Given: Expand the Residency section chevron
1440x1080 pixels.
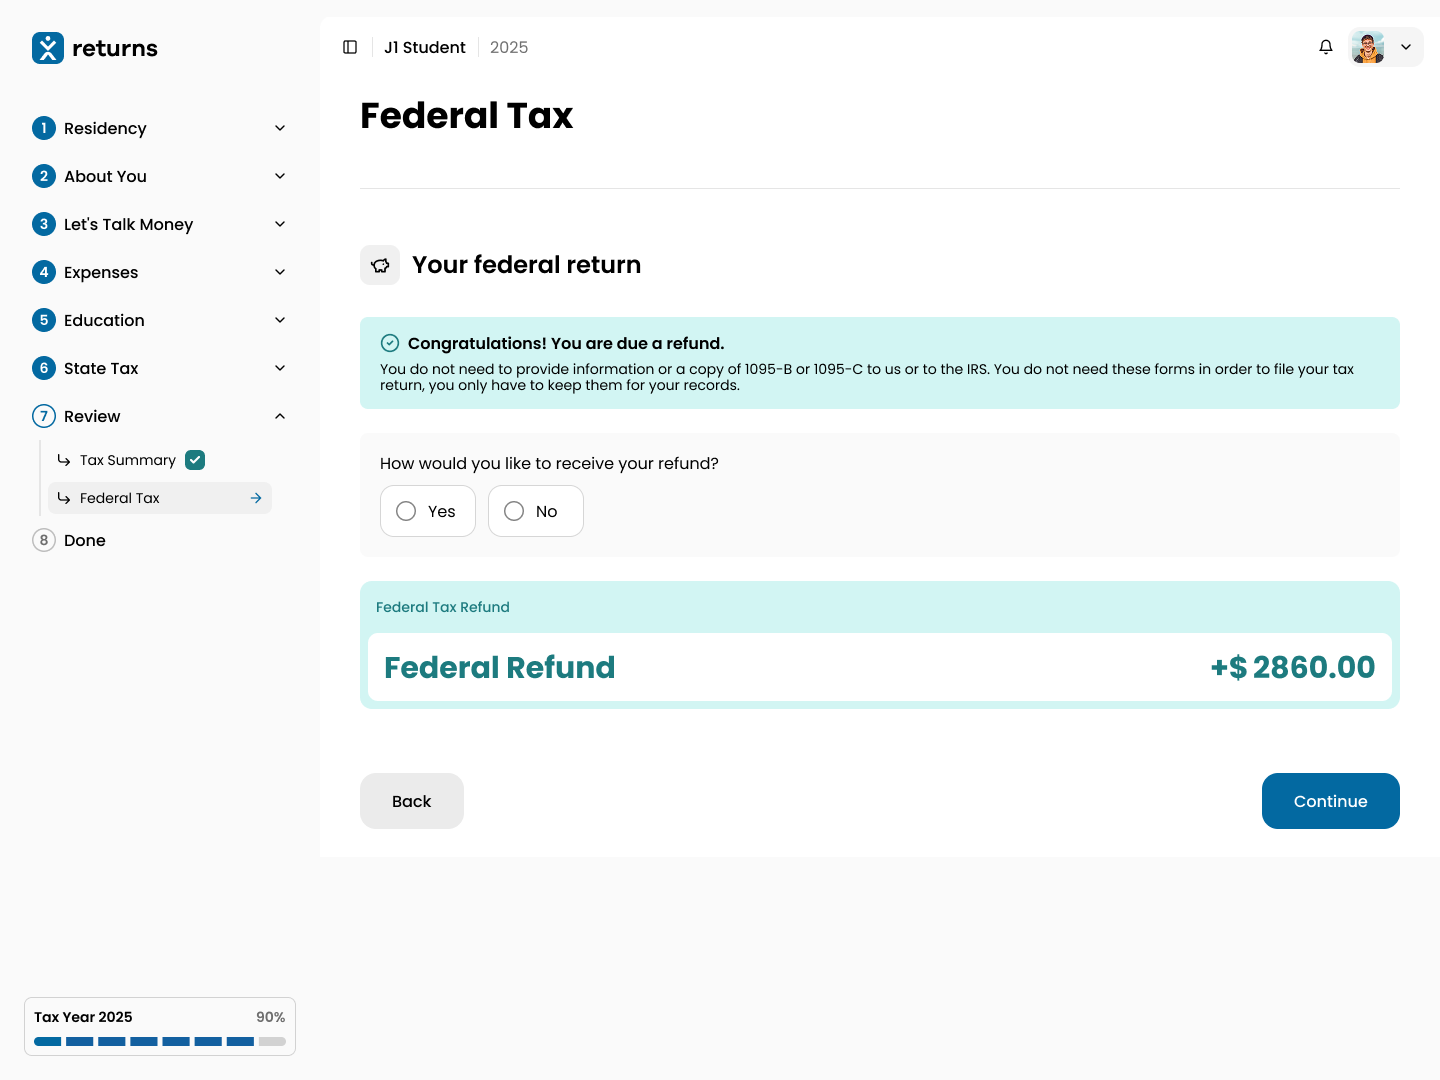Looking at the screenshot, I should point(280,128).
